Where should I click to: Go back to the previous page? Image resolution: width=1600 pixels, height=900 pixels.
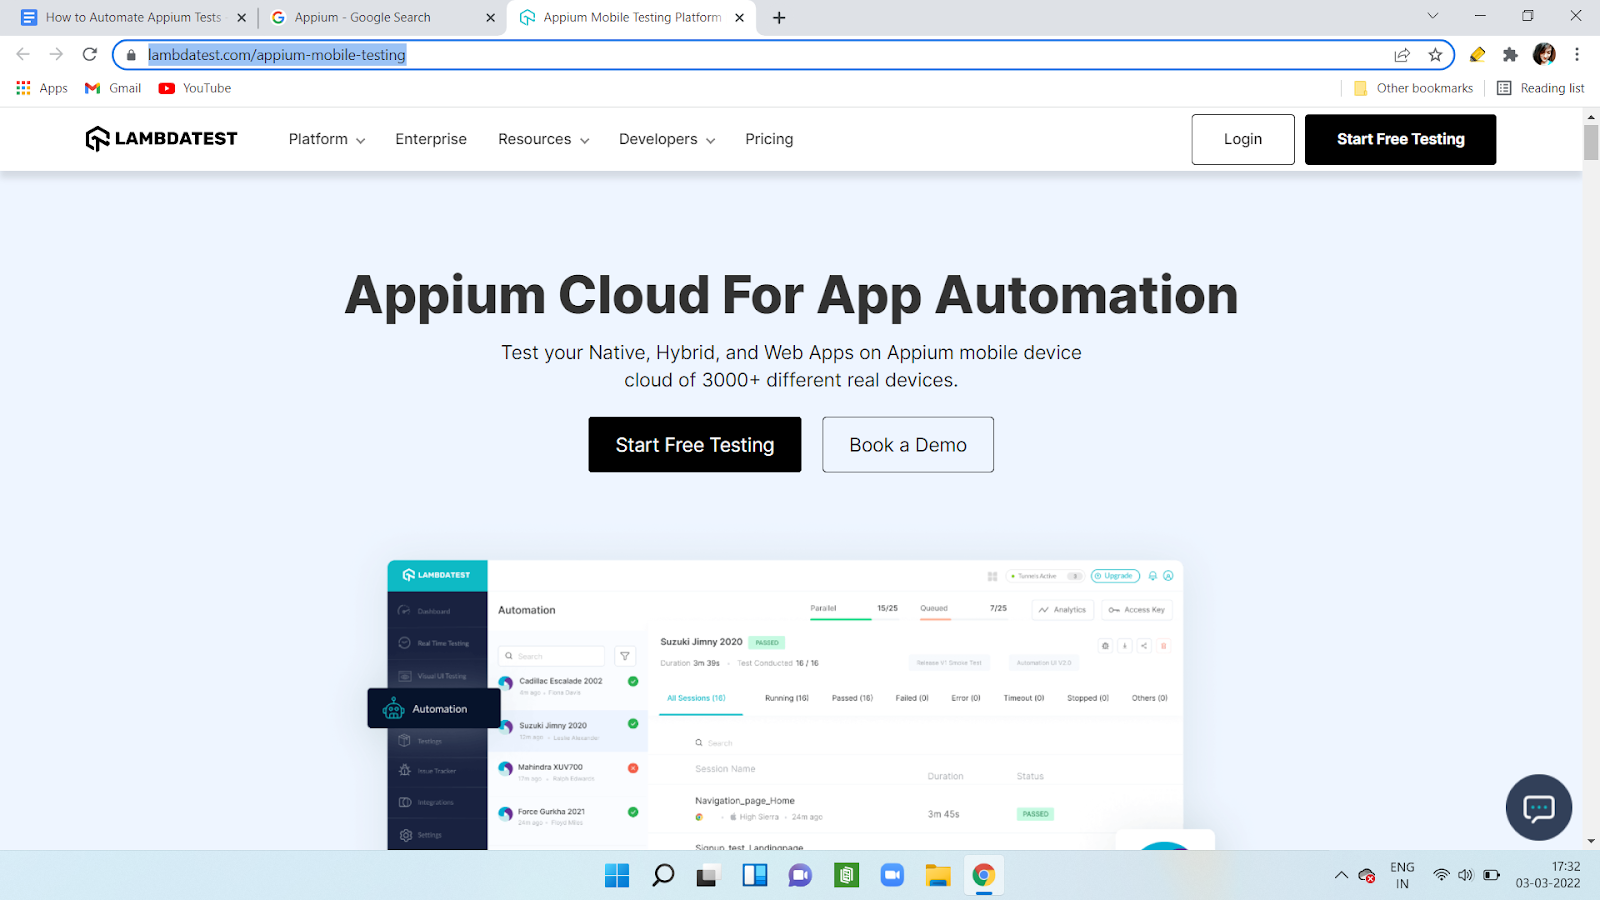(23, 54)
